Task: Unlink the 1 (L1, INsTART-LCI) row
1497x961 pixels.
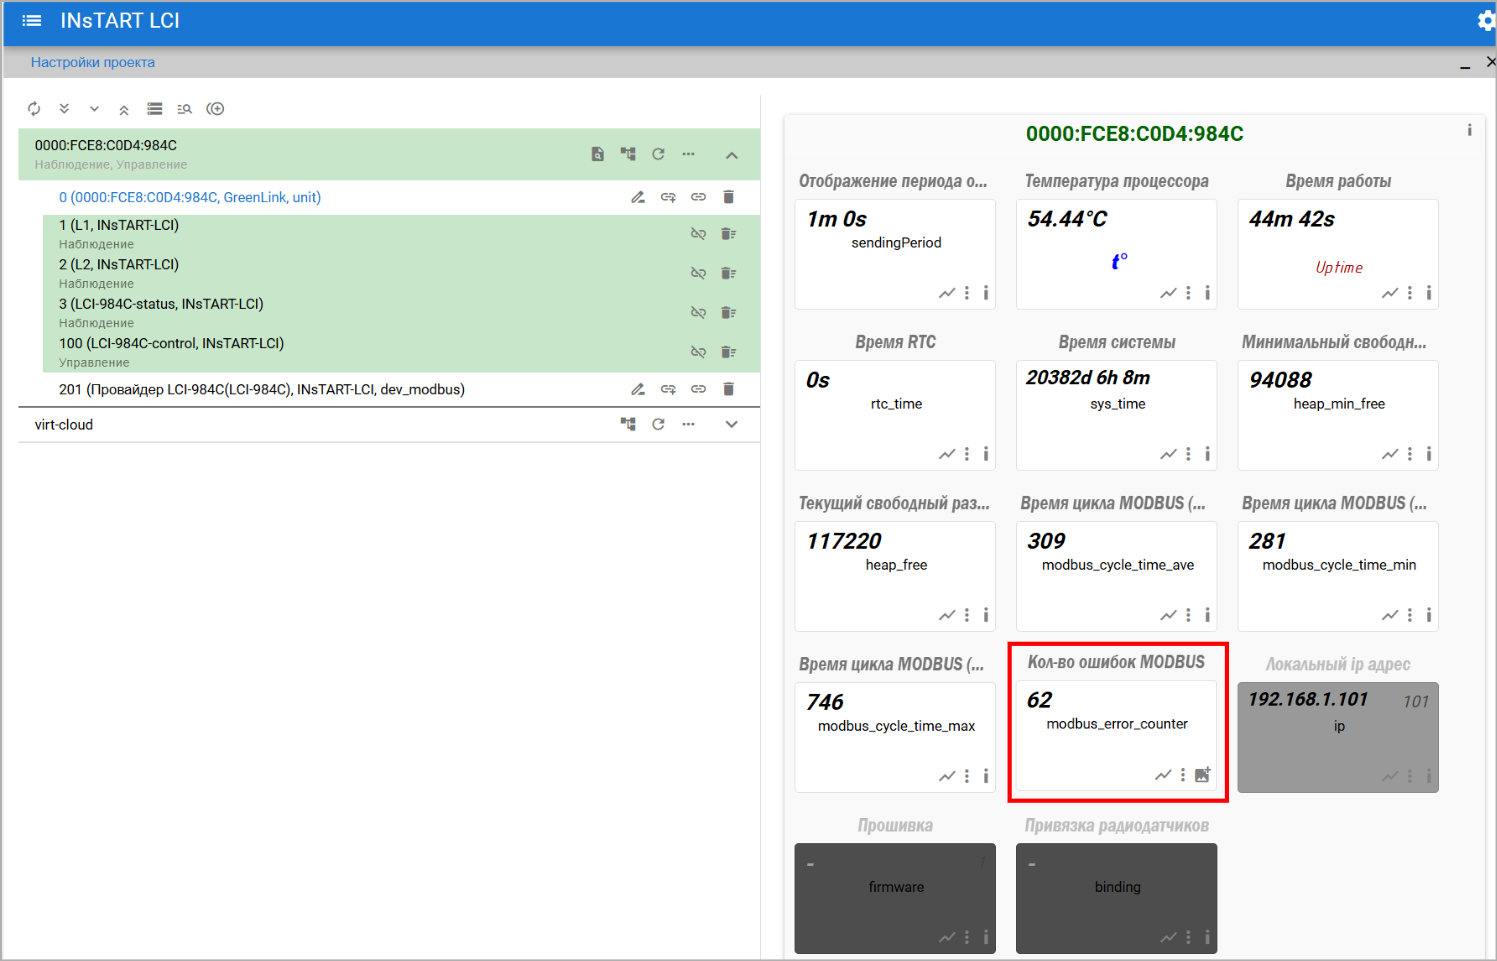Action: pos(698,234)
